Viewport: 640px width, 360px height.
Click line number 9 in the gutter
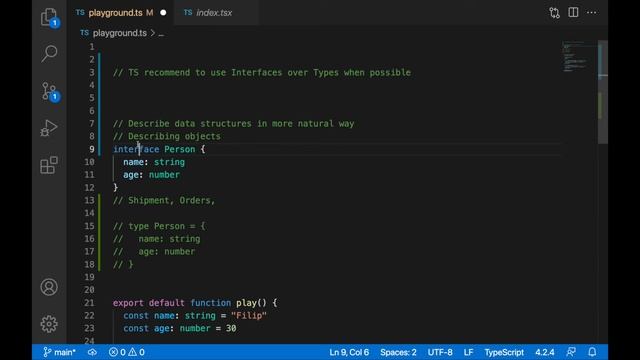pos(92,149)
